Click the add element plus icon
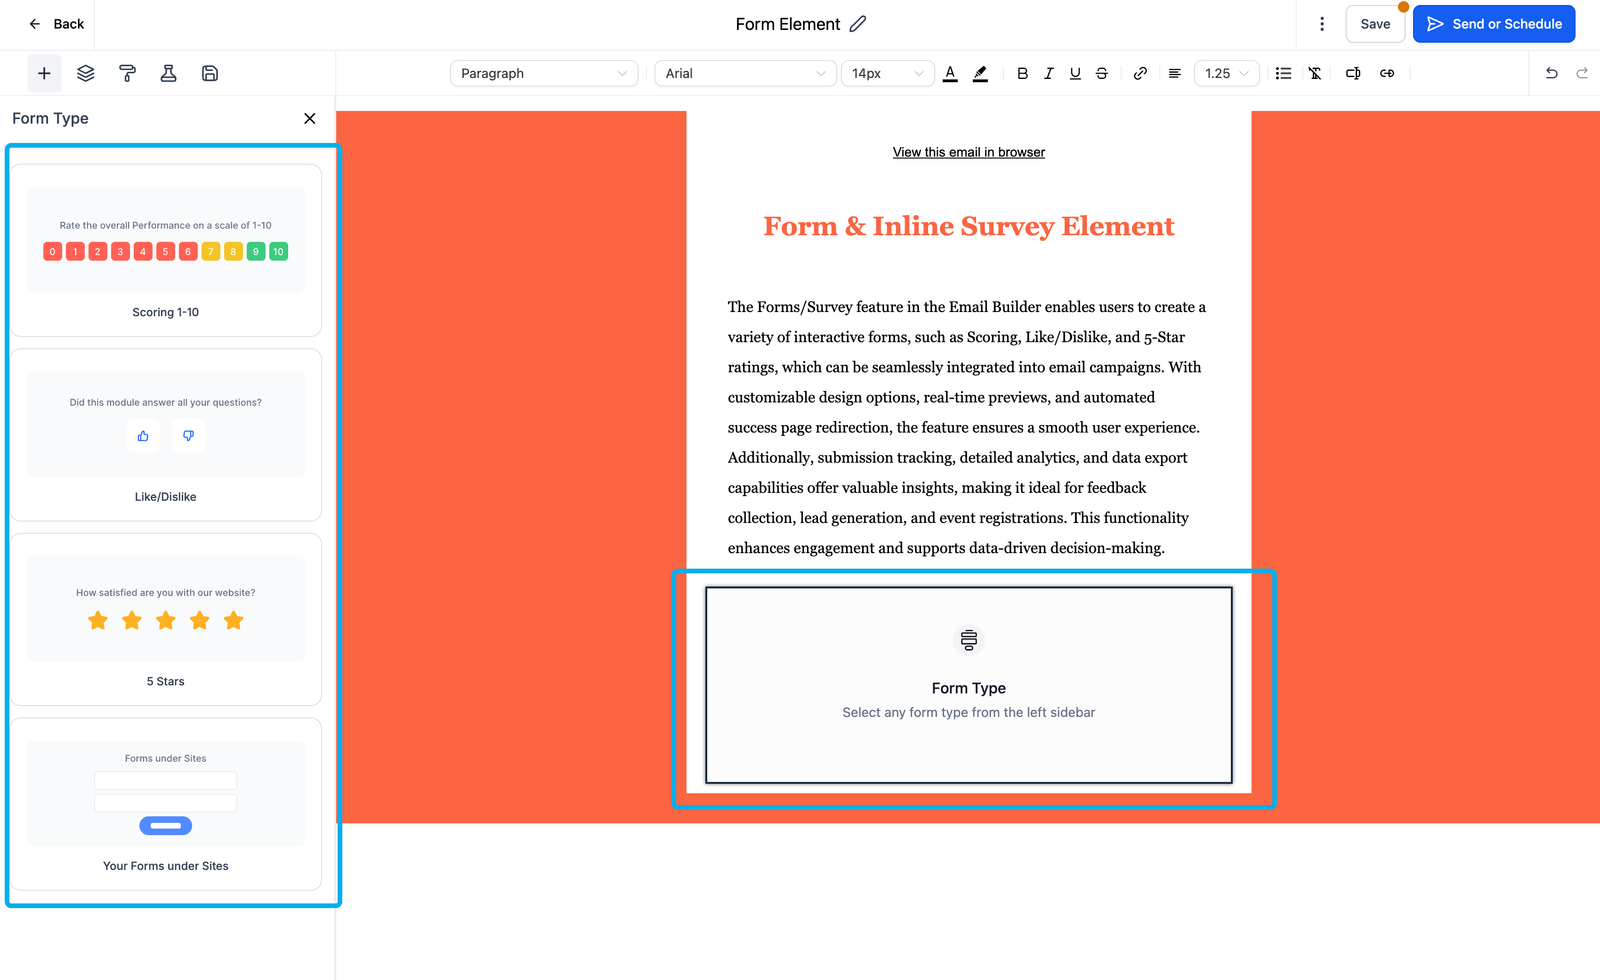This screenshot has width=1600, height=980. point(44,73)
